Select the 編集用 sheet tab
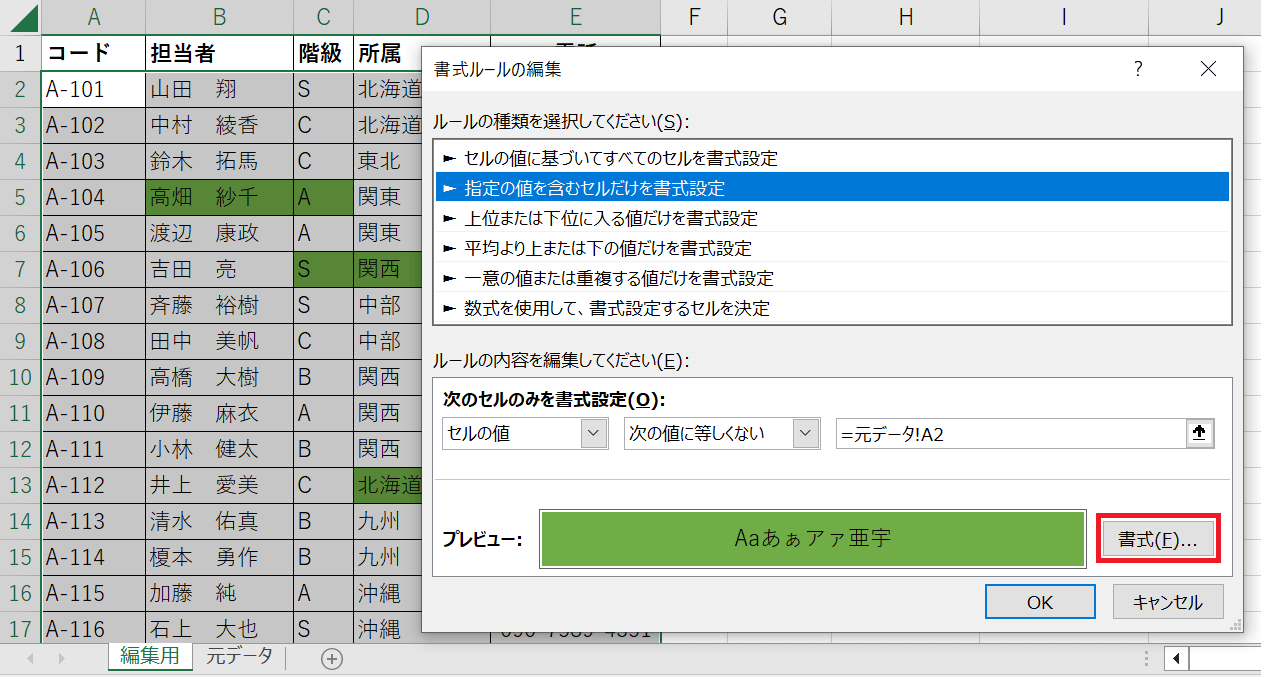Image resolution: width=1261 pixels, height=677 pixels. pyautogui.click(x=150, y=657)
